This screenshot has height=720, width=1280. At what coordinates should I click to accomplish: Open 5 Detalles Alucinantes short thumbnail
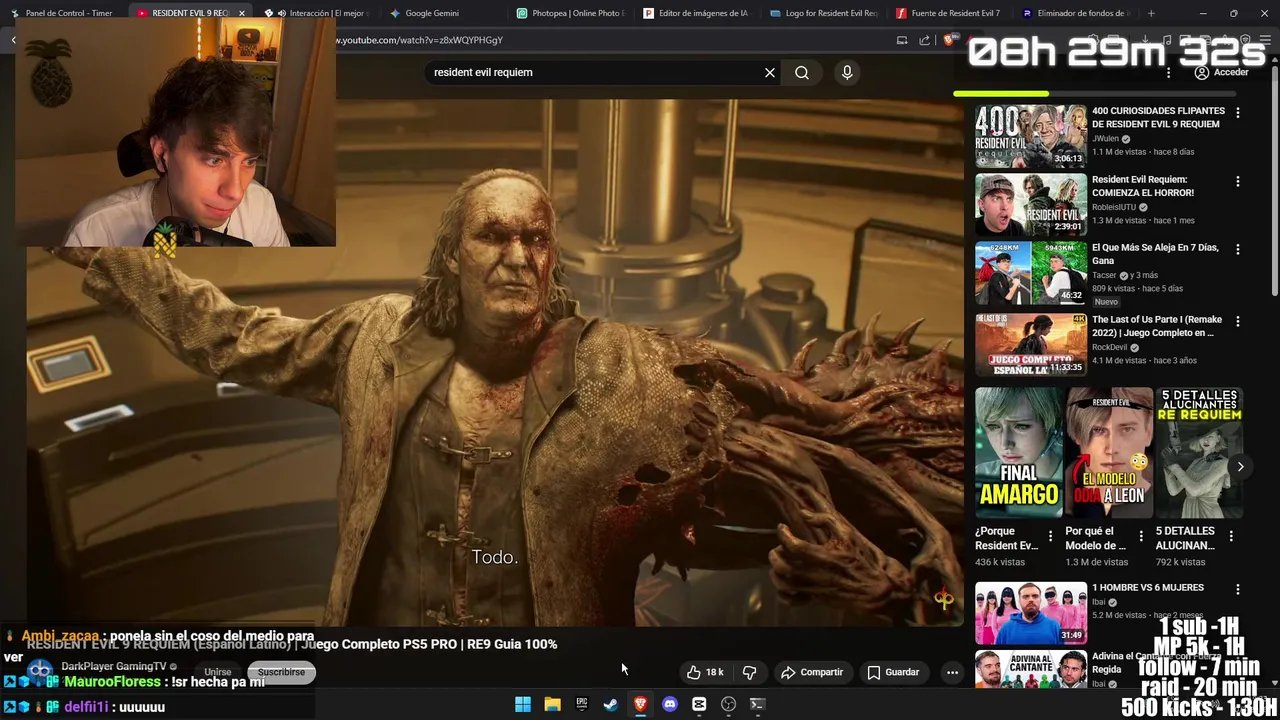coord(1199,452)
